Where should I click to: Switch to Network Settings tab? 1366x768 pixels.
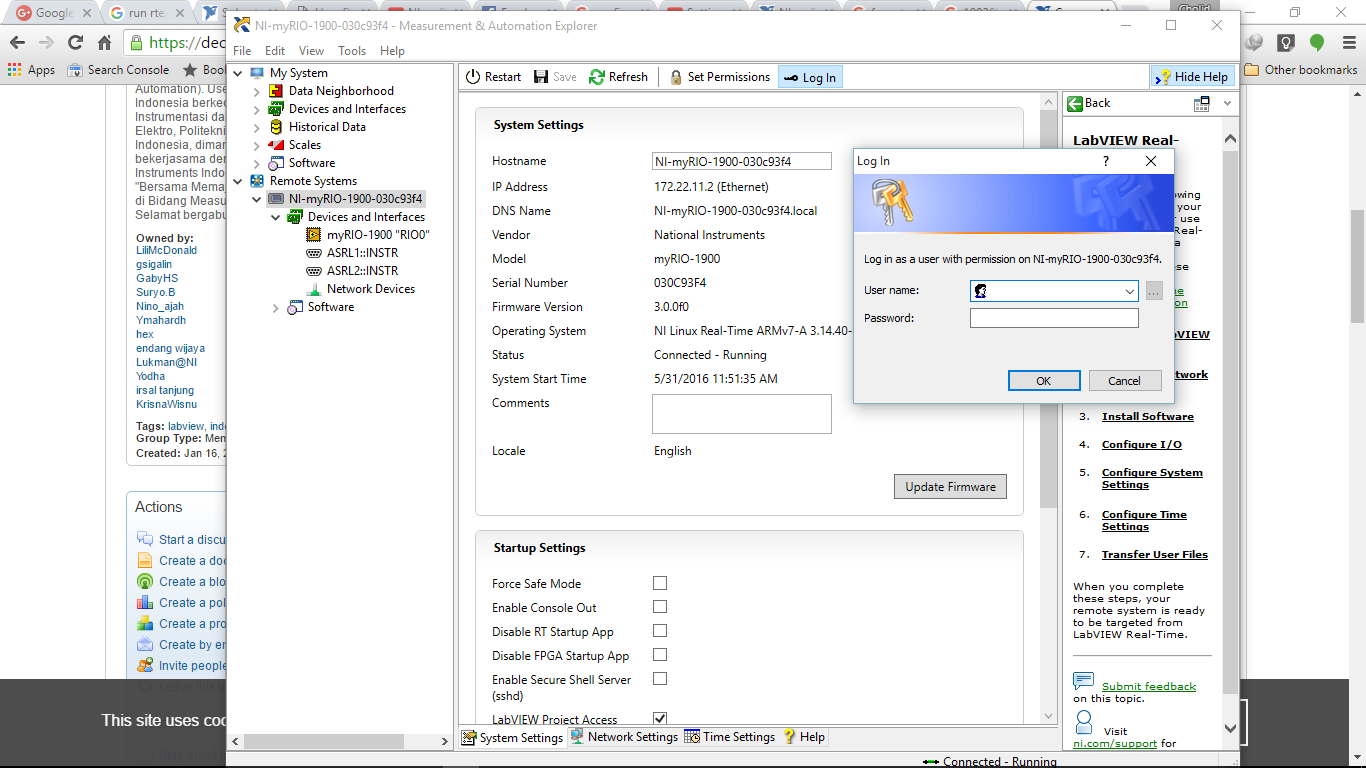(623, 737)
